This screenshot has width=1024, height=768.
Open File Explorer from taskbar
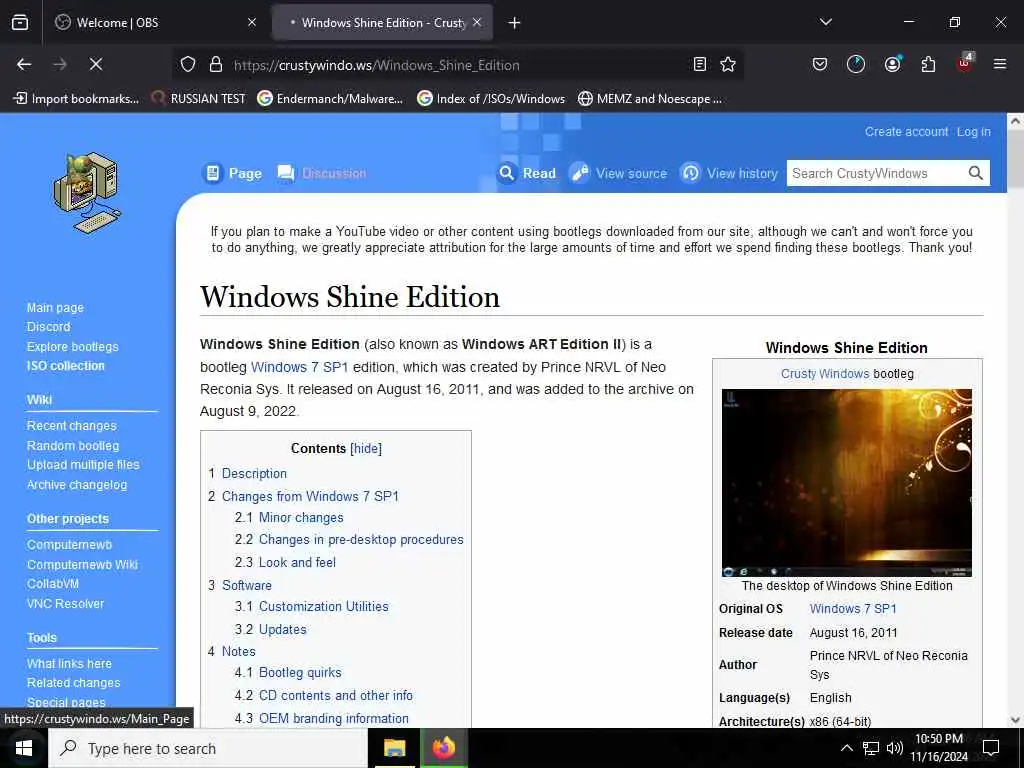pyautogui.click(x=394, y=748)
